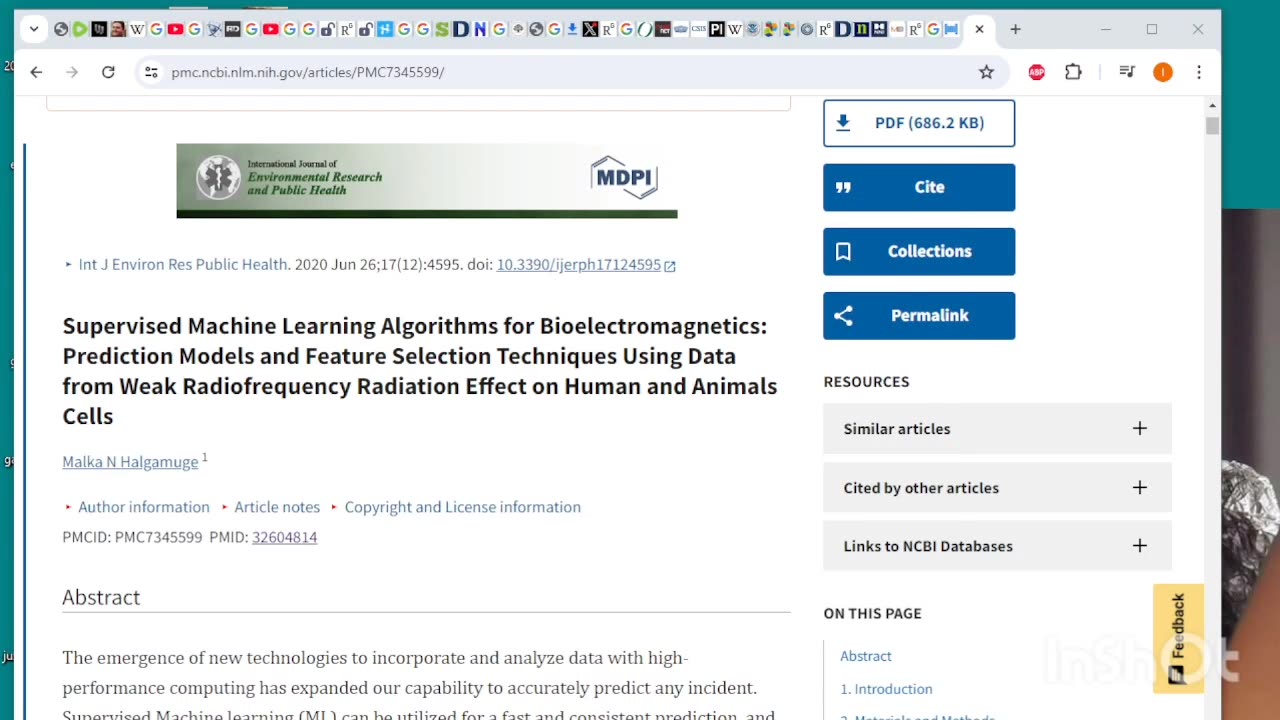Switch to the green S favicon tab

point(441,29)
